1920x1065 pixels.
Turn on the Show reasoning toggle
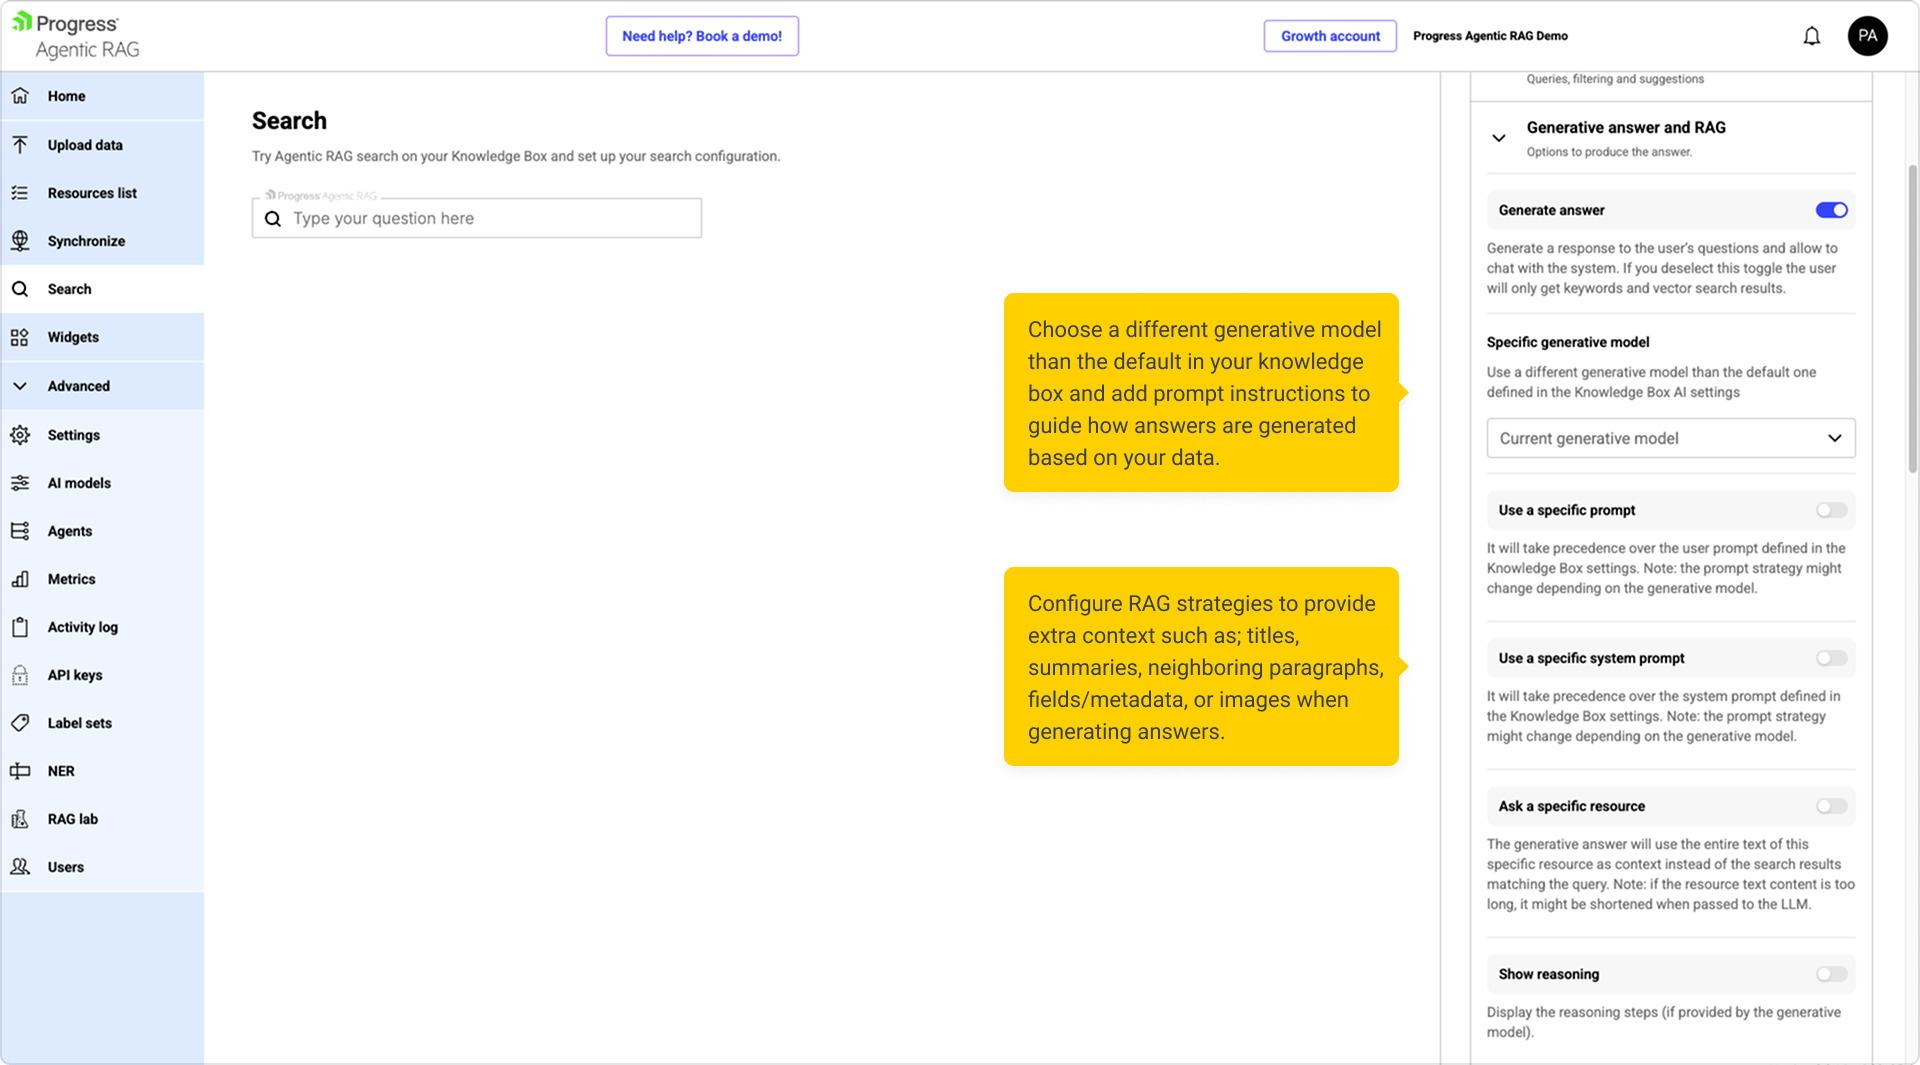click(x=1831, y=974)
